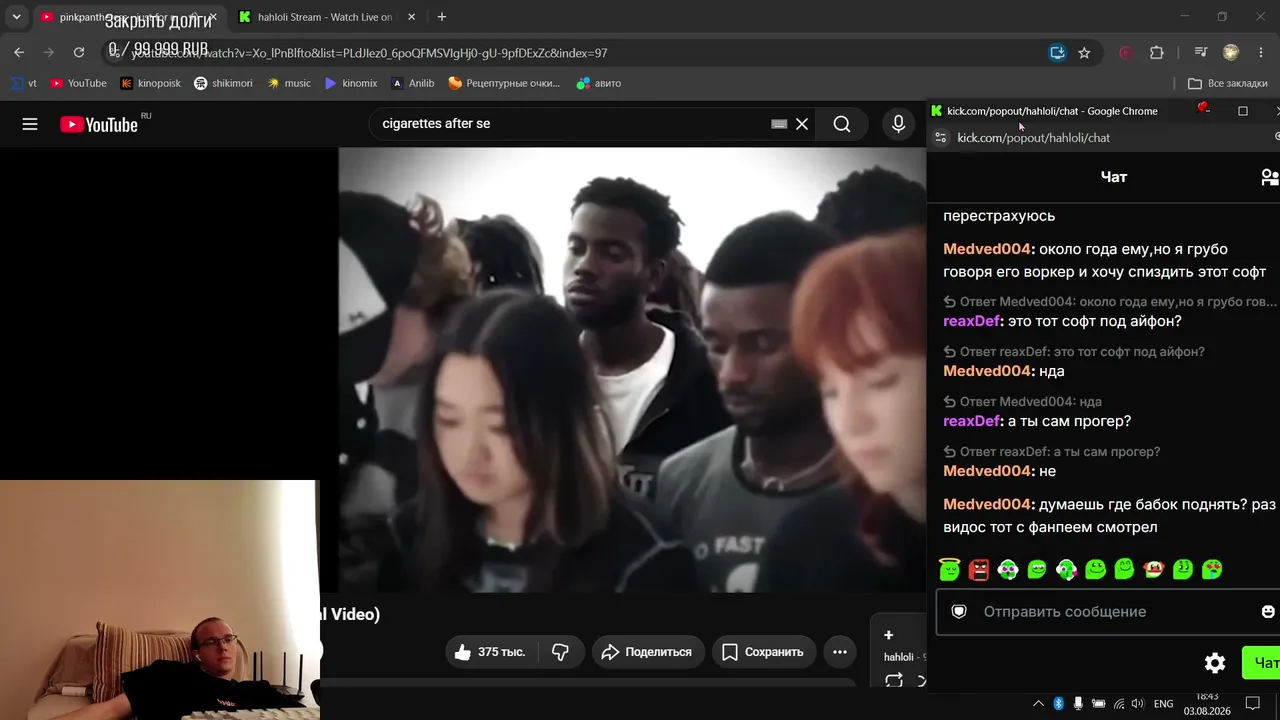
Task: Click the Поделиться share button
Action: 648,652
